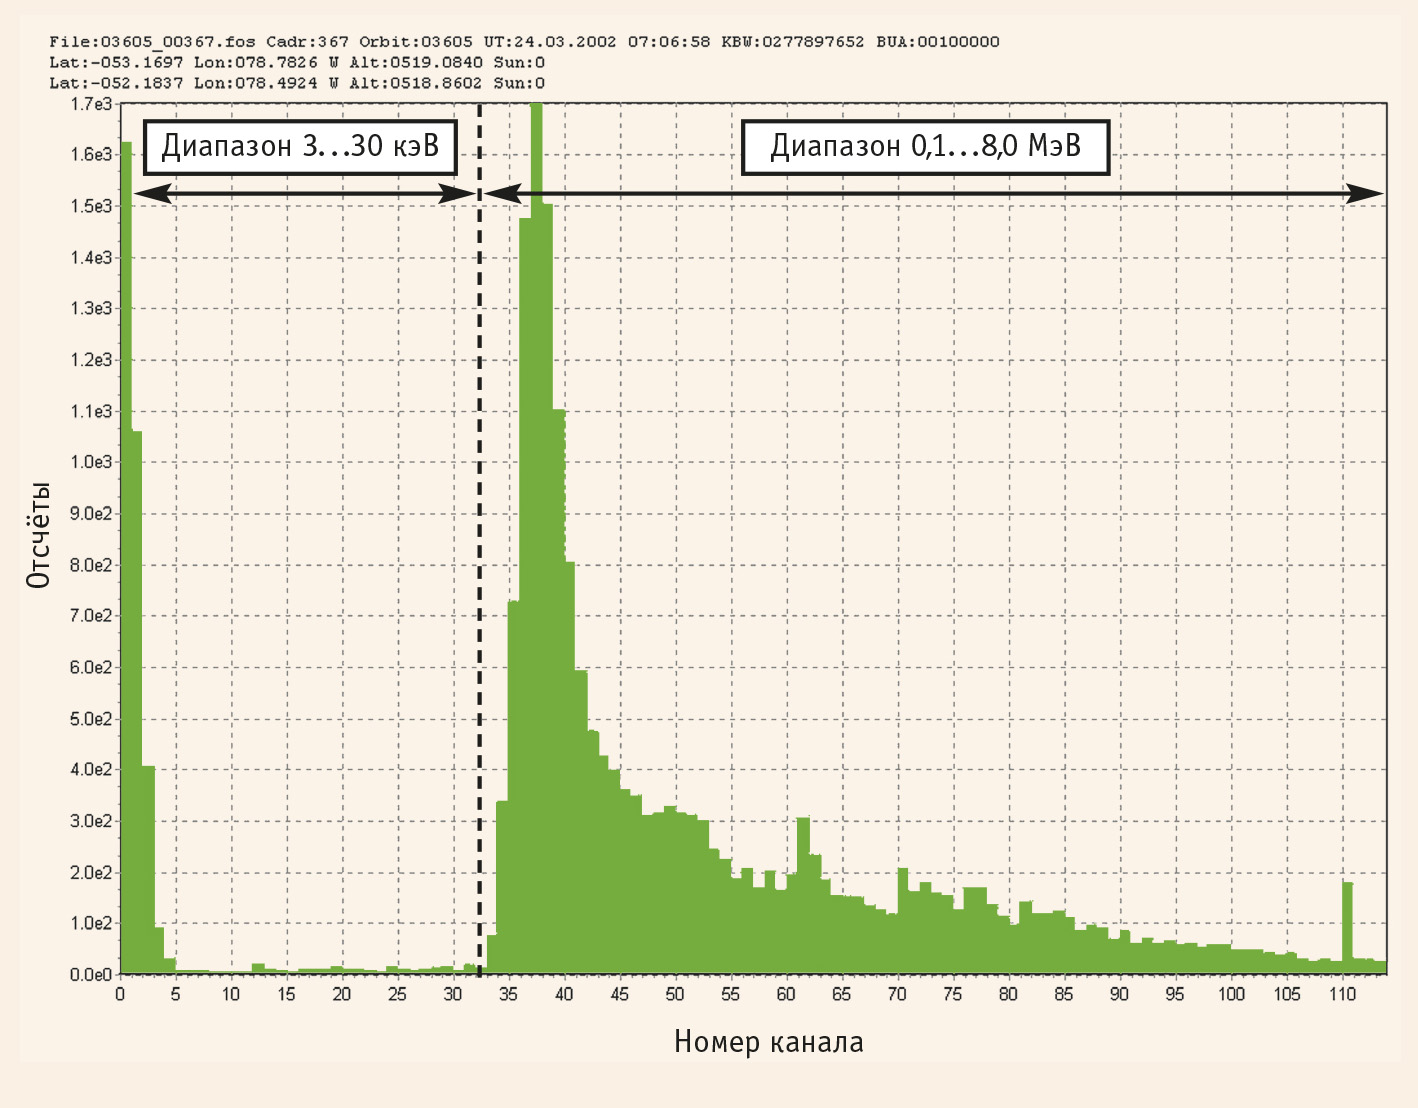Click the 1.6e3 y-axis tick label
The image size is (1418, 1108).
point(91,154)
